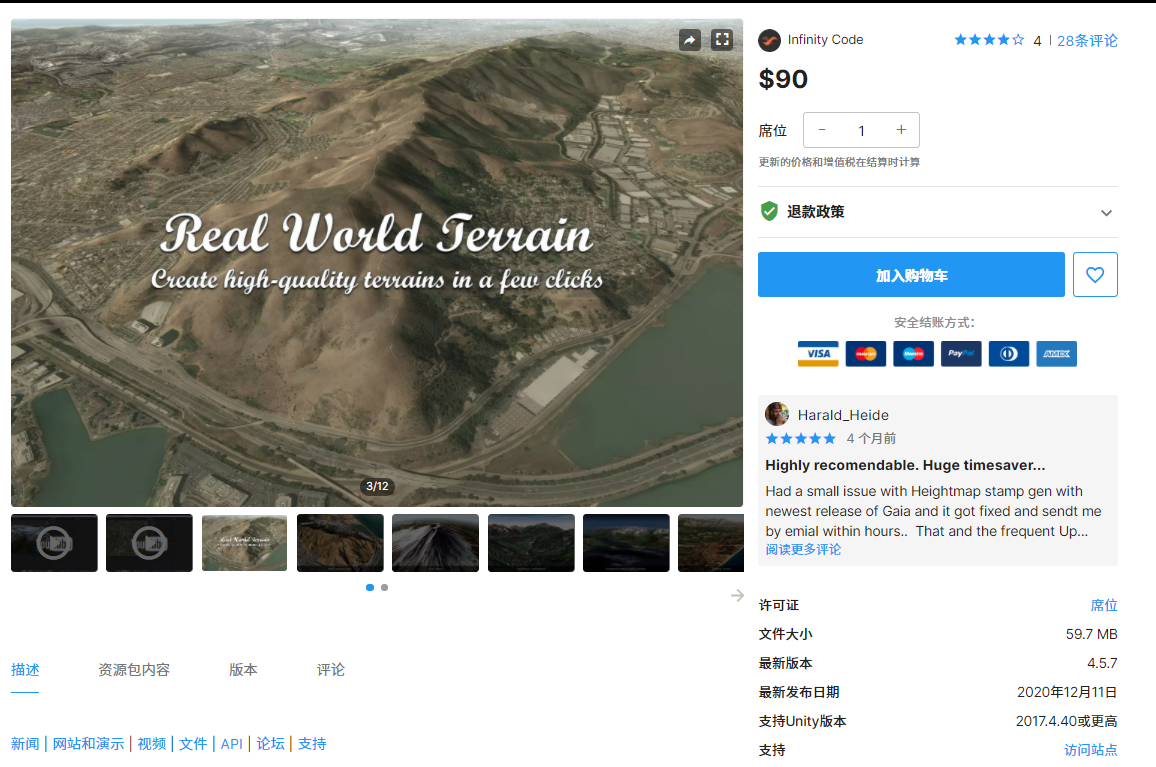The image size is (1156, 767).
Task: Decrease seat count with minus button
Action: pos(822,130)
